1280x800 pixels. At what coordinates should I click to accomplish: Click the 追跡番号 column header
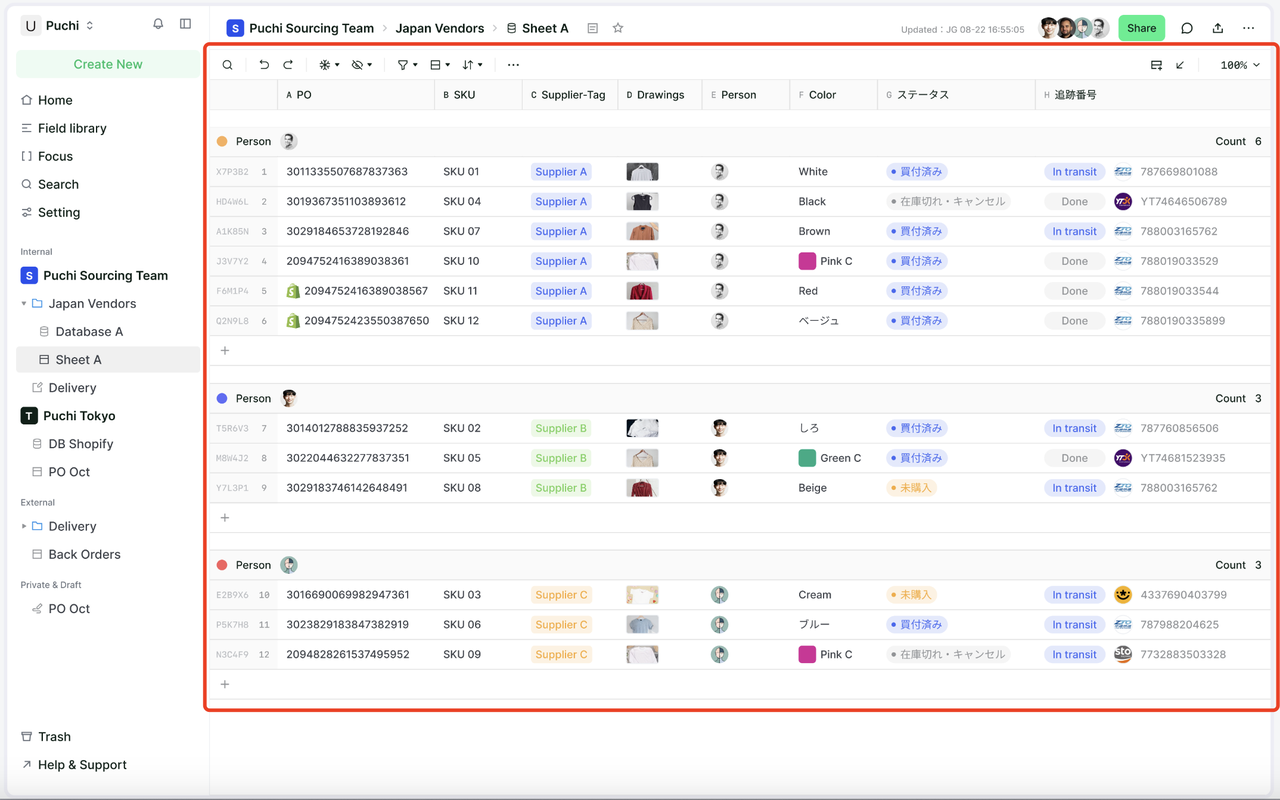[1154, 94]
